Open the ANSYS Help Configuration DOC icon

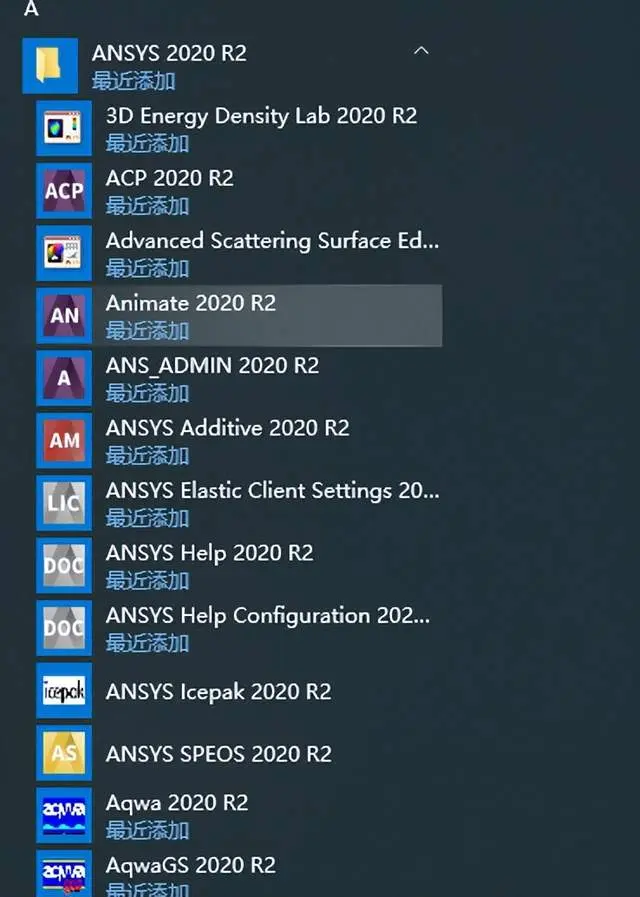tap(64, 628)
